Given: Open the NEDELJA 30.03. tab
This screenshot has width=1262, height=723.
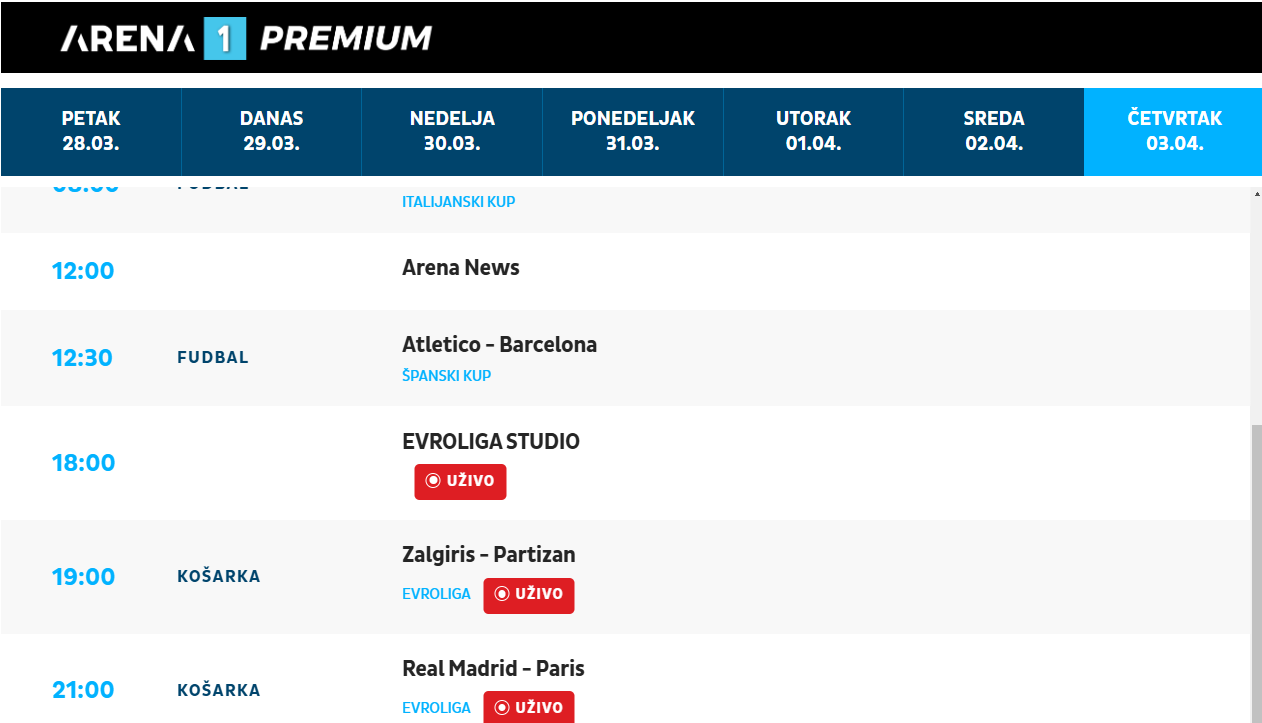Looking at the screenshot, I should (452, 131).
